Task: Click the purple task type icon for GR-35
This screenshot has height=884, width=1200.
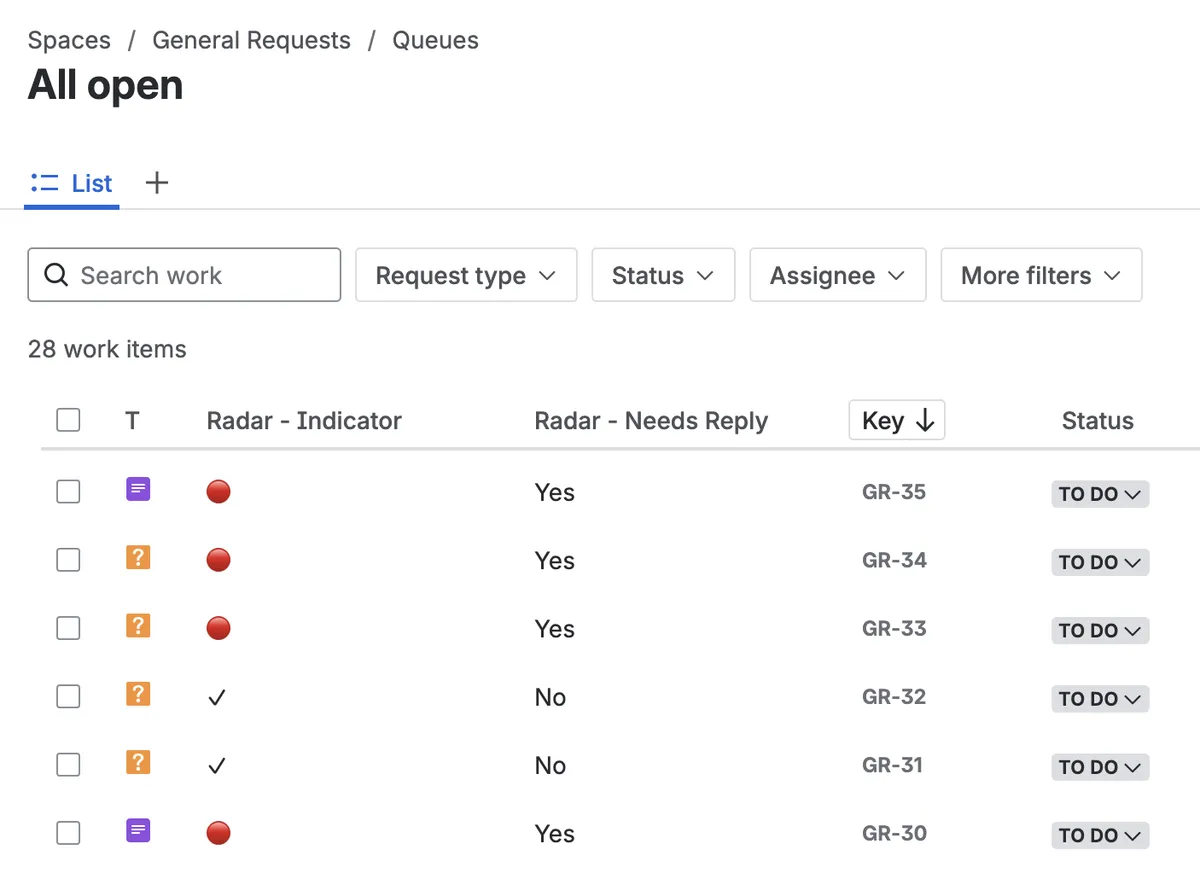Action: click(x=138, y=490)
